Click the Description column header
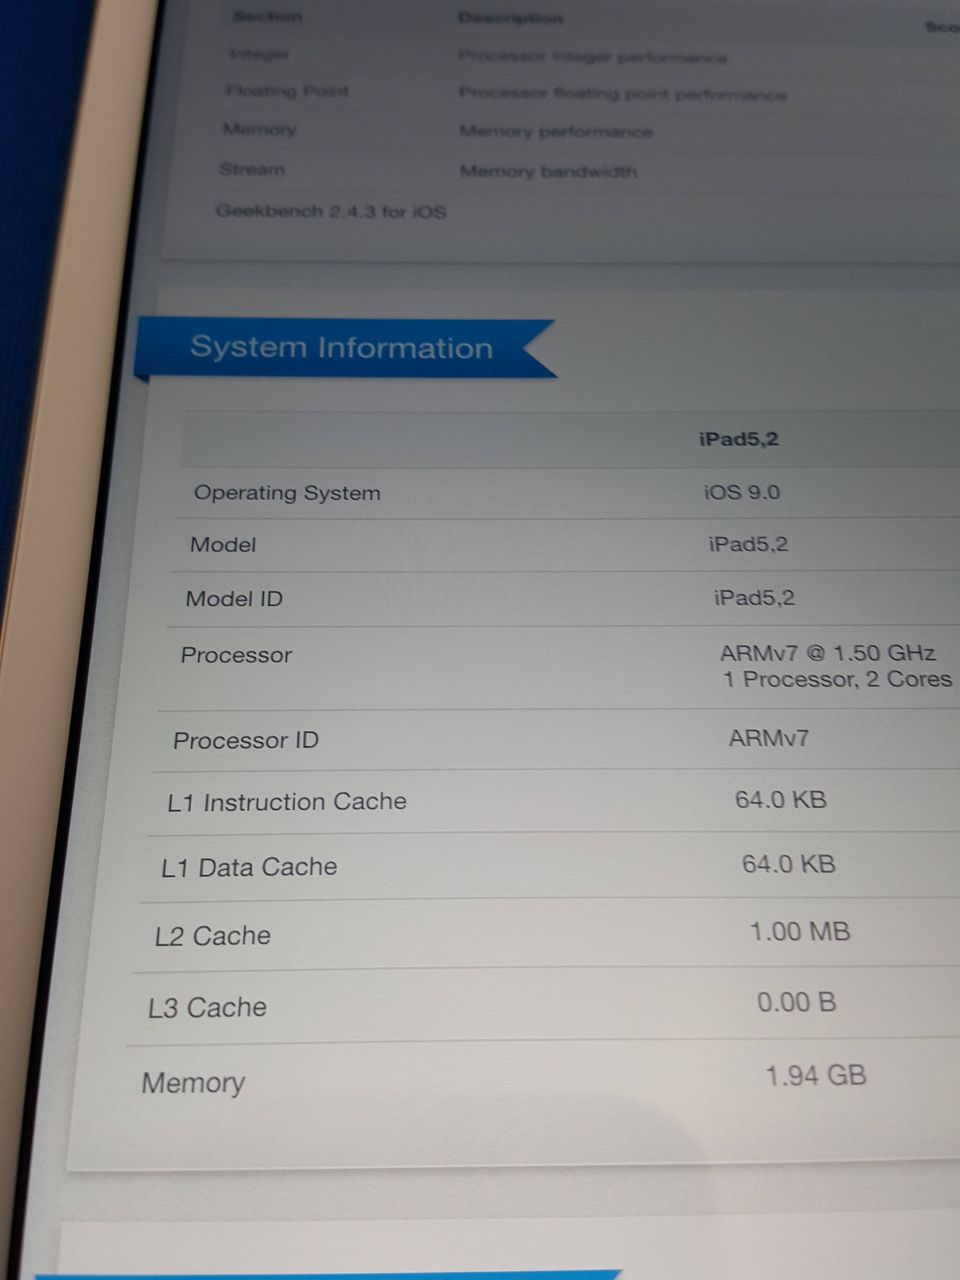 [510, 18]
